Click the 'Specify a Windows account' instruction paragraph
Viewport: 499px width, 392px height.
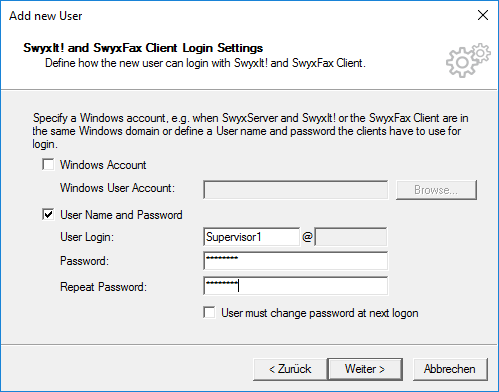[x=250, y=131]
